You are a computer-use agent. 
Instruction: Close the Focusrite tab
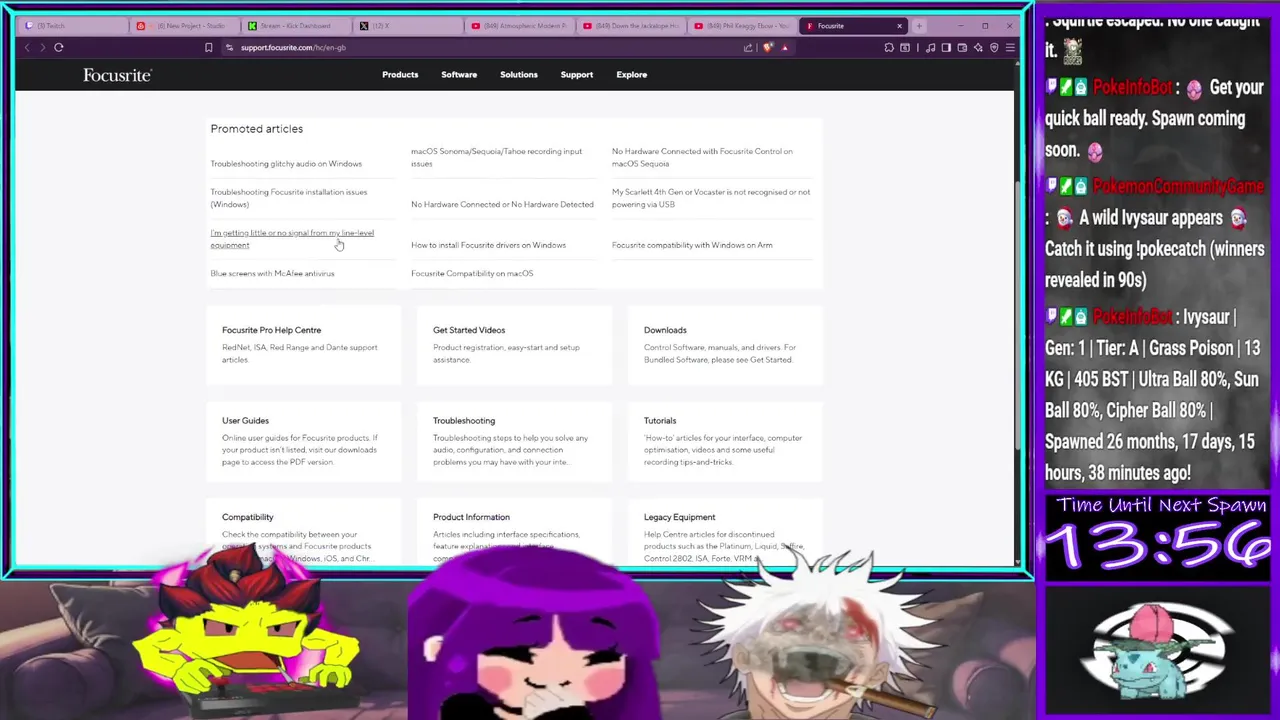coord(899,26)
